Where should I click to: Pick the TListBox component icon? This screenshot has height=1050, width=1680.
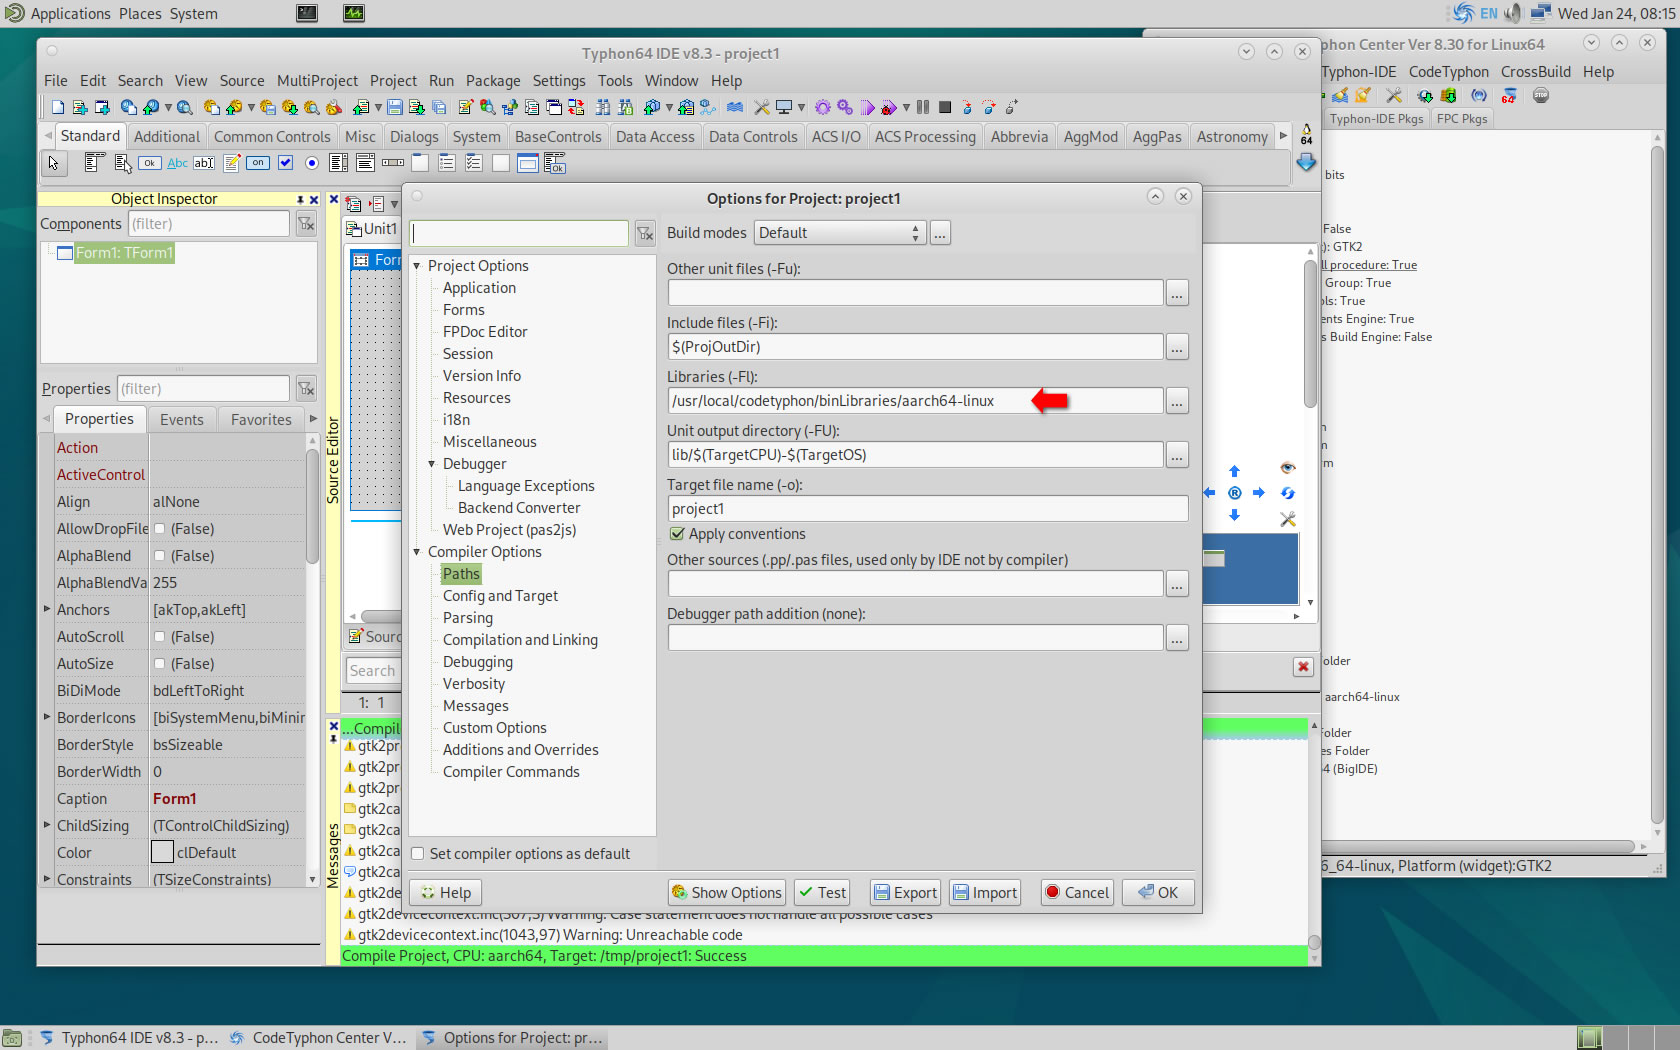pos(339,163)
